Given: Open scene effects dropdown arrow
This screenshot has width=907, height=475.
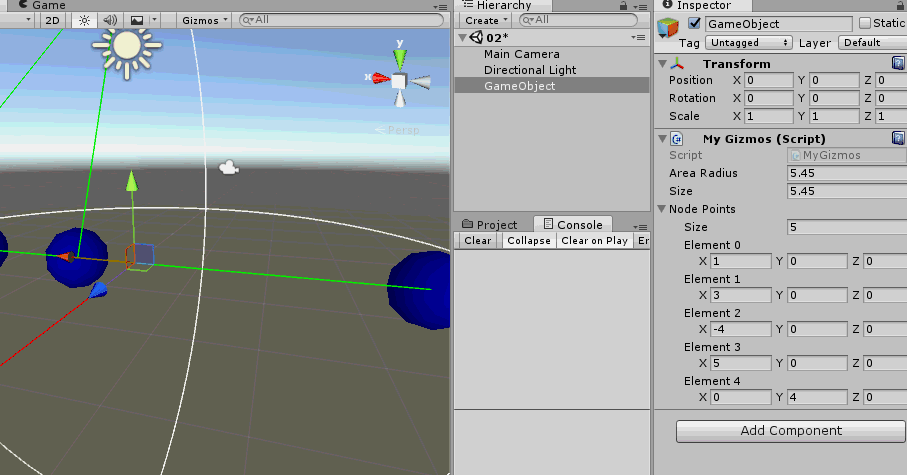Looking at the screenshot, I should (x=154, y=20).
